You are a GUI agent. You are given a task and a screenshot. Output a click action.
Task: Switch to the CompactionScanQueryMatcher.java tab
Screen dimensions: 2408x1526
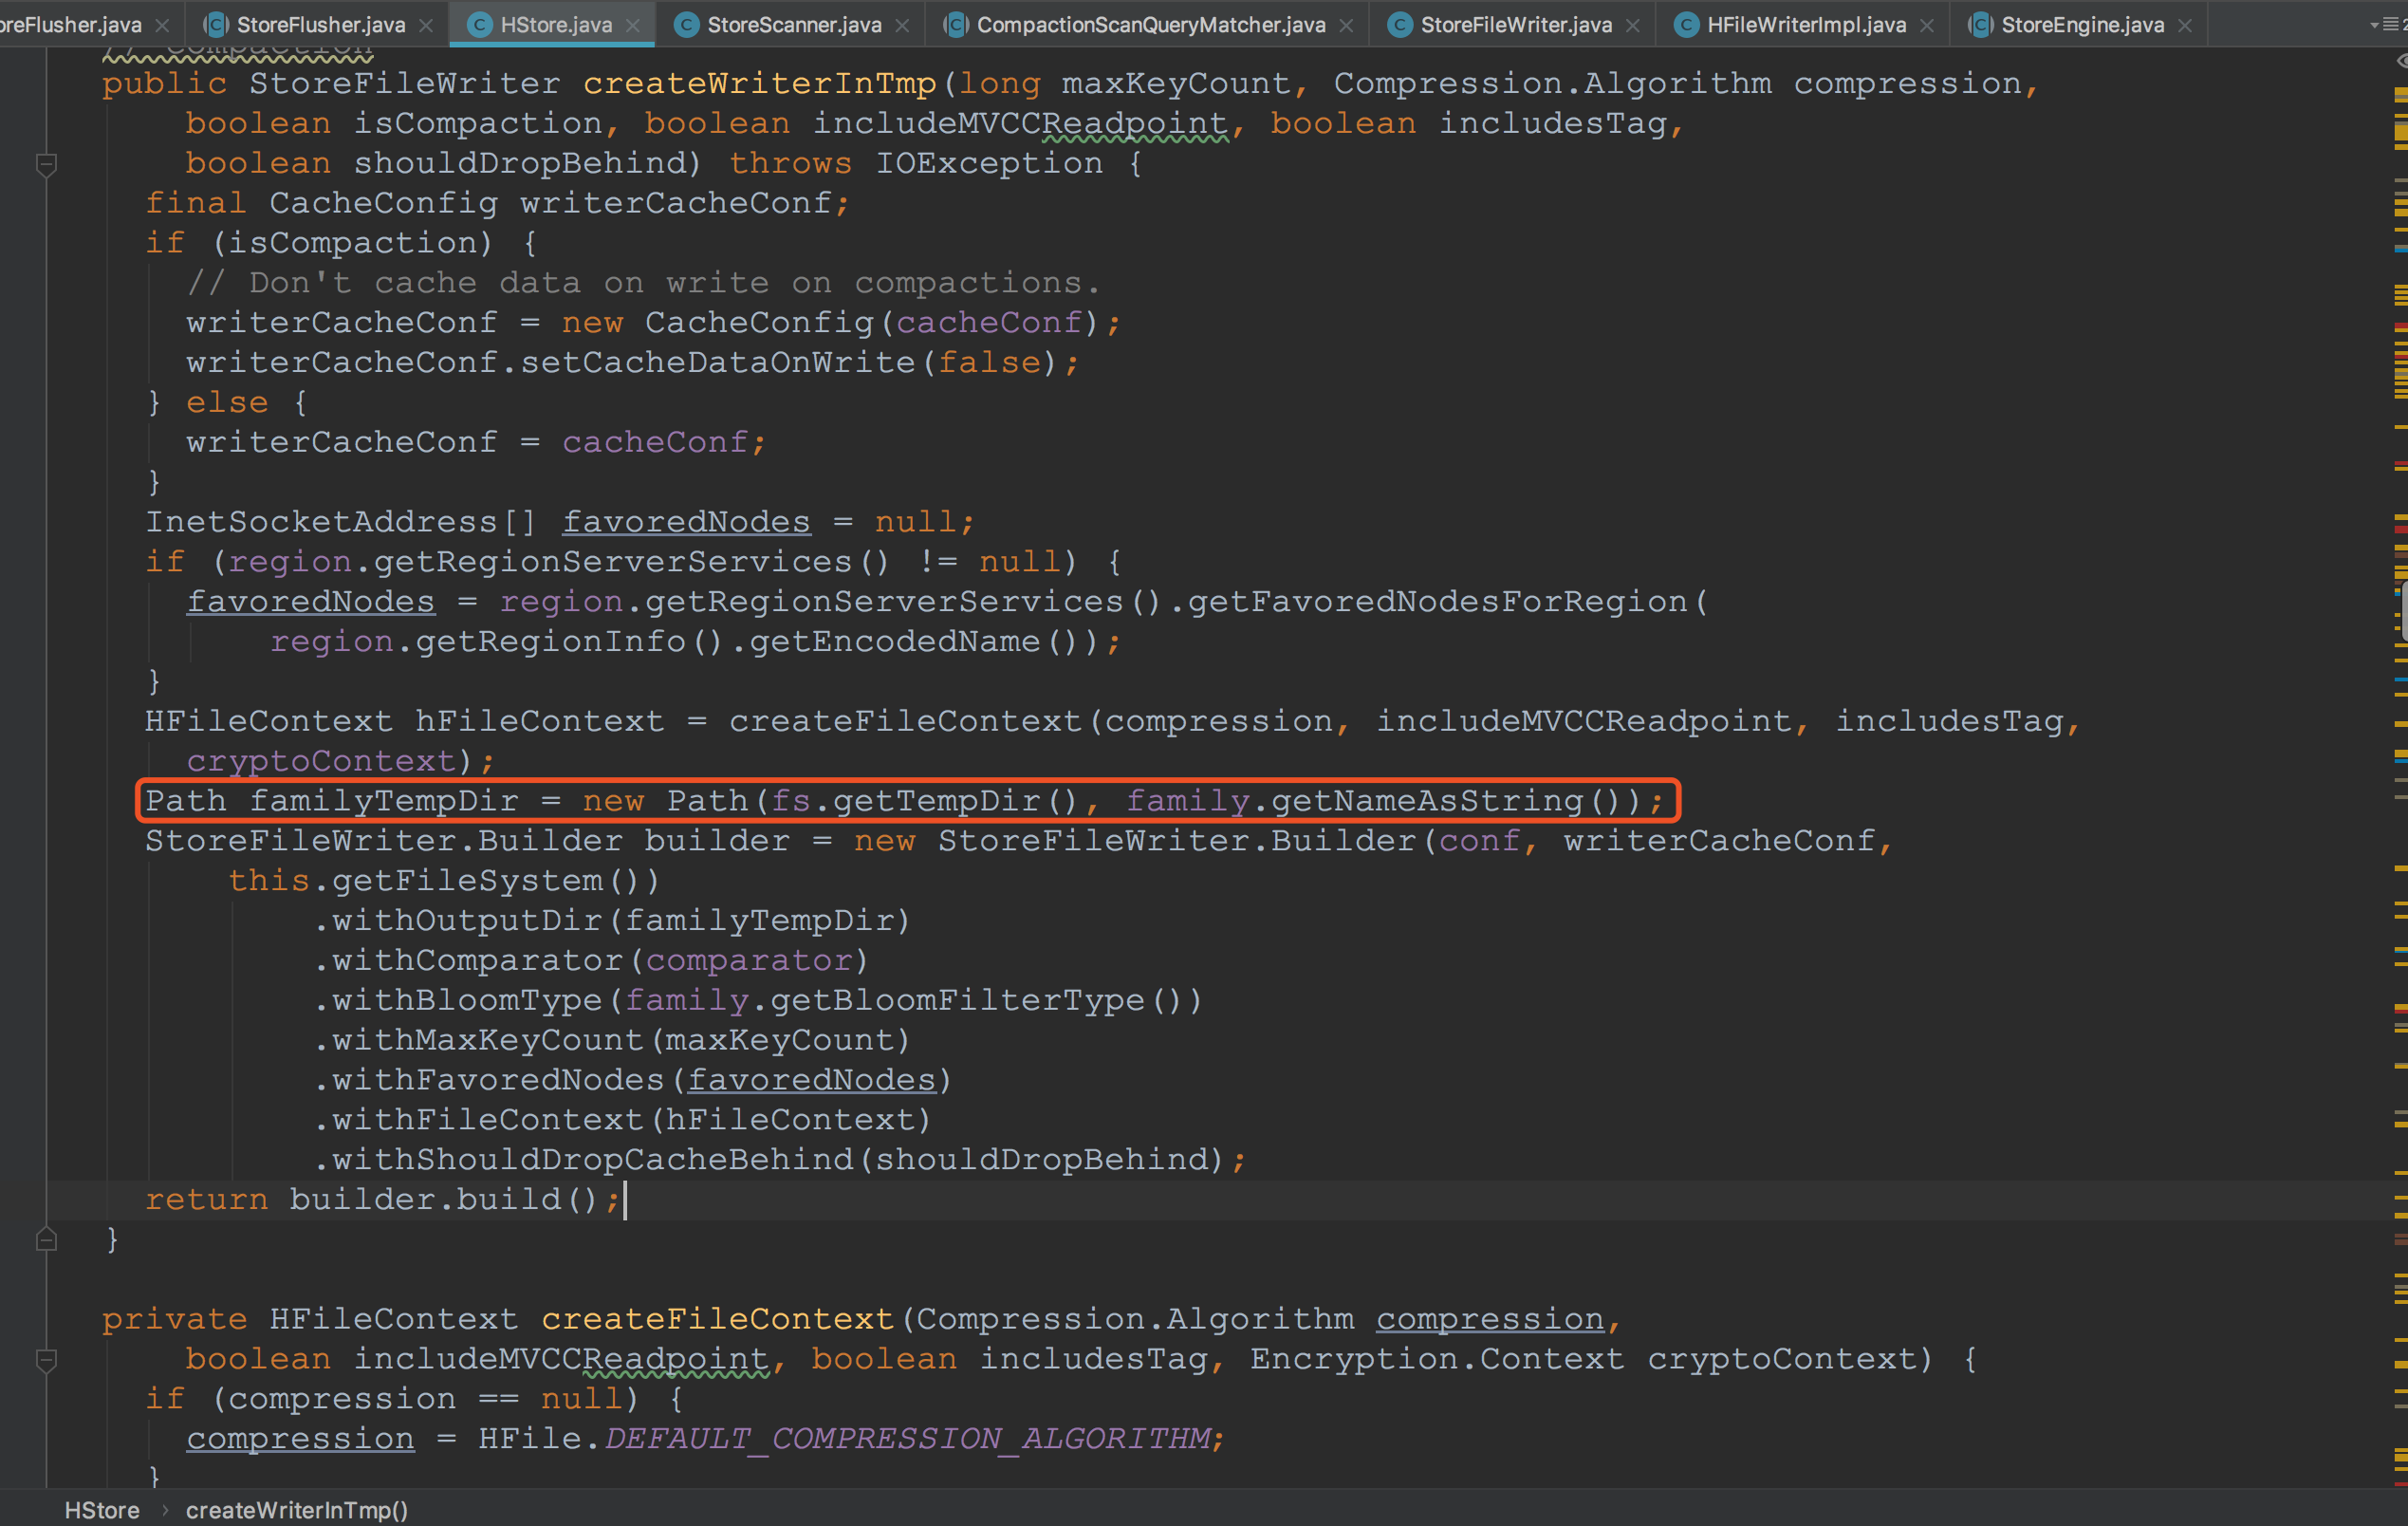click(1150, 24)
